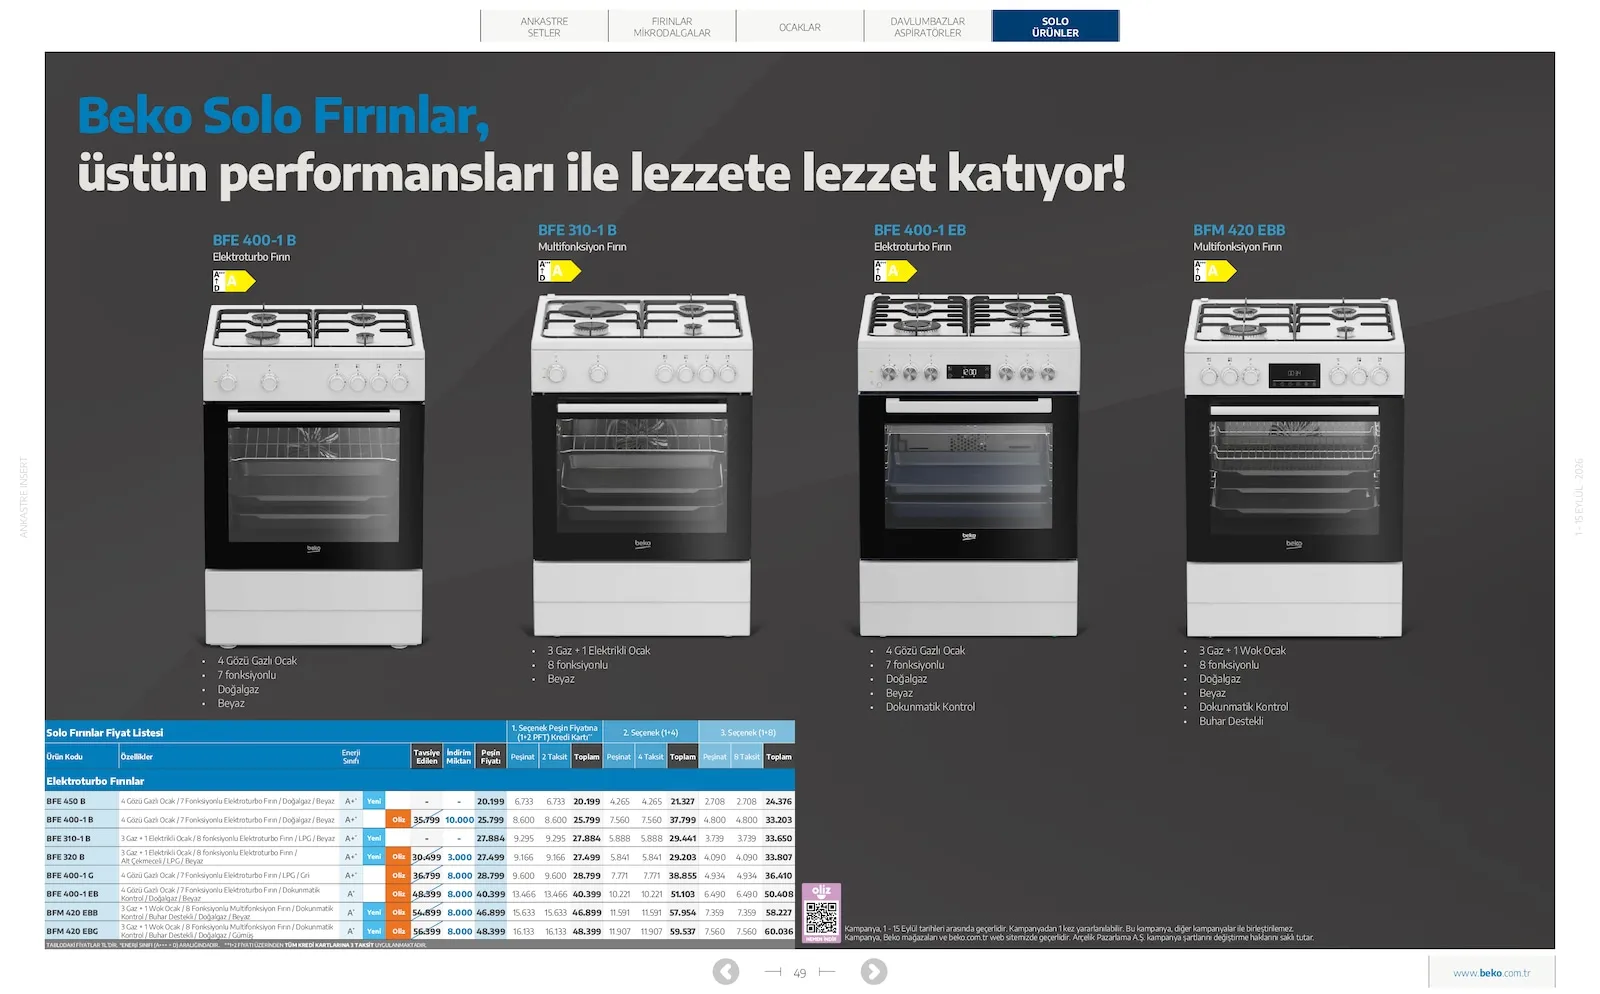
Task: Click the Yeni badge in the BFE 450 B row
Action: [374, 801]
